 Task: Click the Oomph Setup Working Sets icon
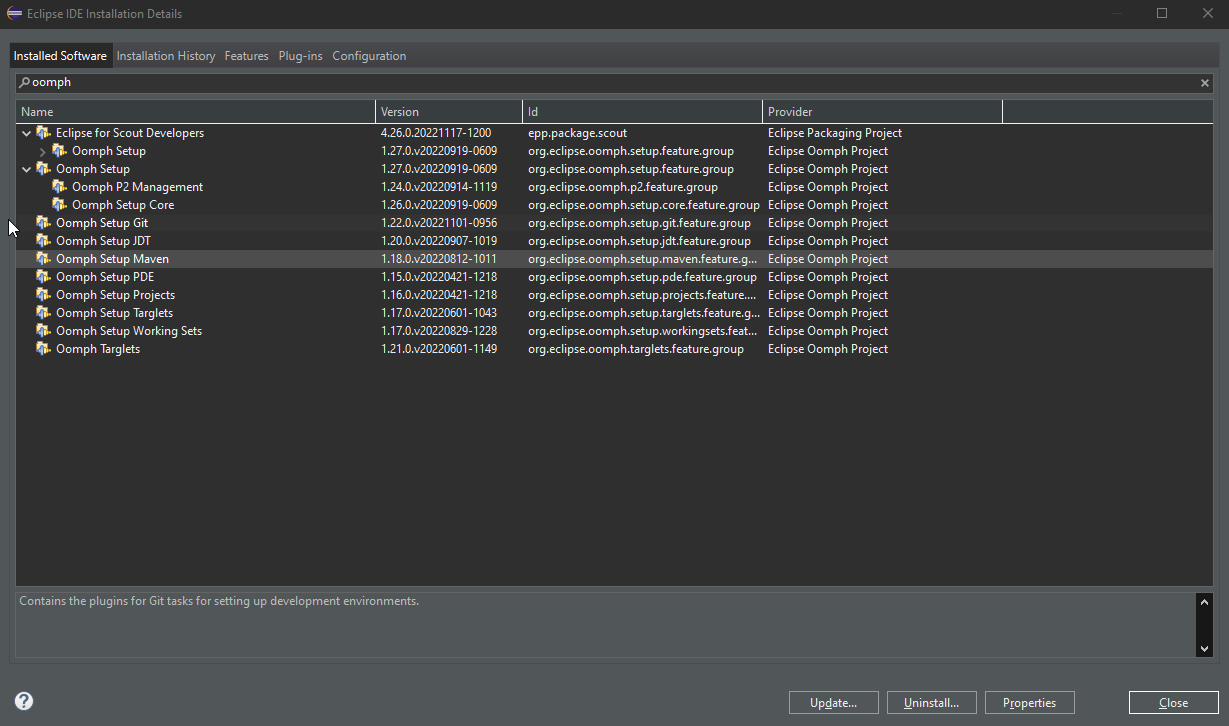(43, 331)
